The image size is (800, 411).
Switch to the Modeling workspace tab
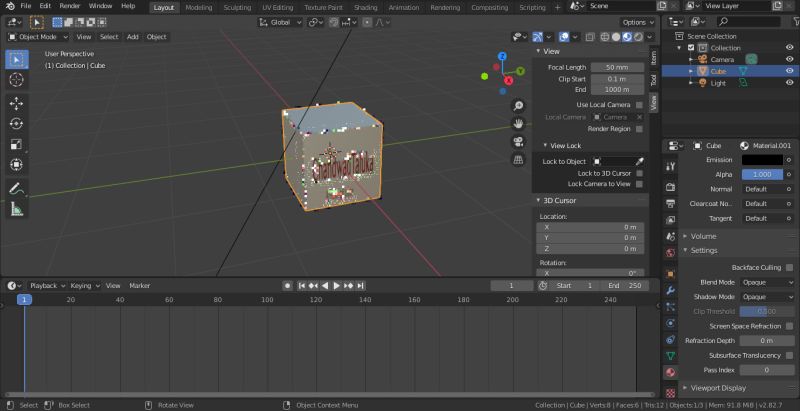199,7
